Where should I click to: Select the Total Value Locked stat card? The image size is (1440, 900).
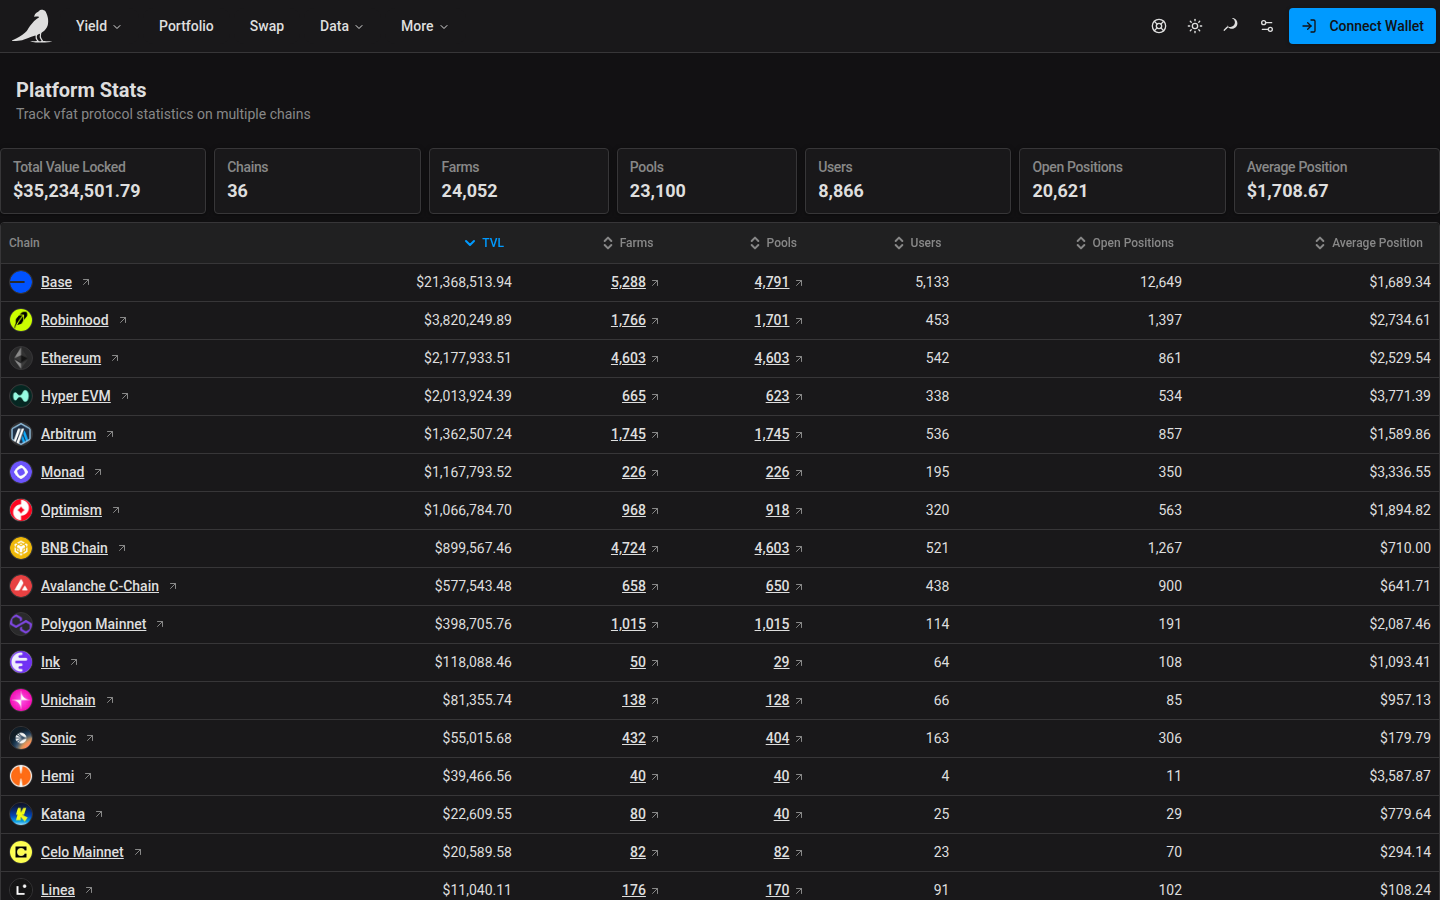(103, 181)
